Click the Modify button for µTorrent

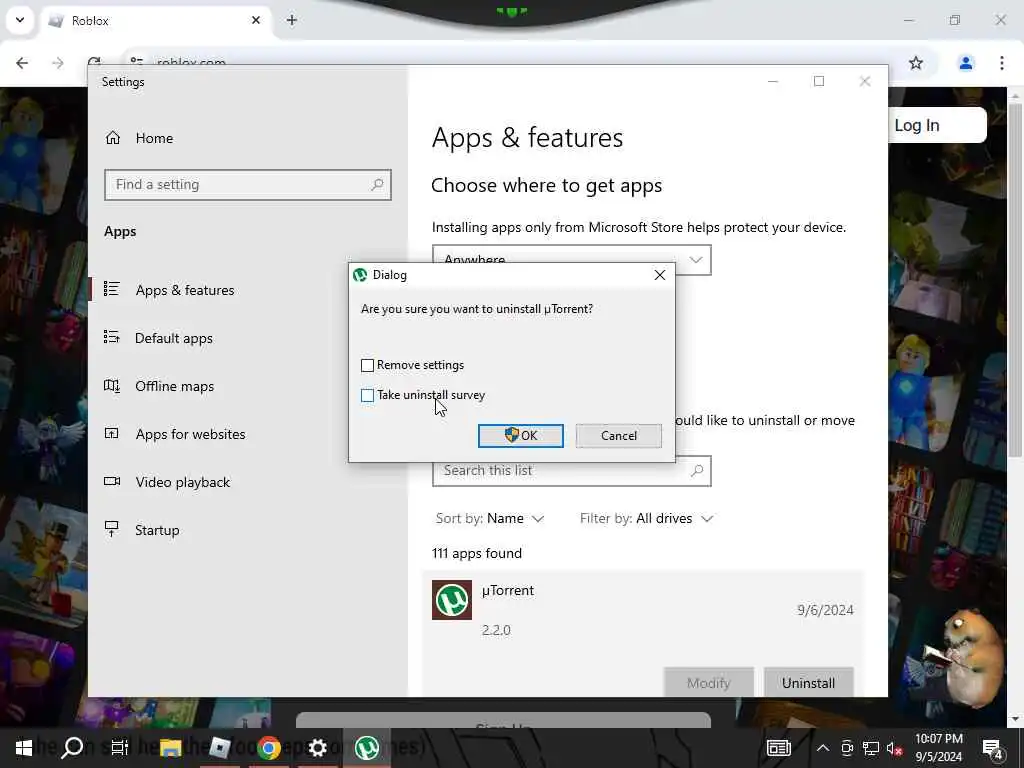click(709, 682)
